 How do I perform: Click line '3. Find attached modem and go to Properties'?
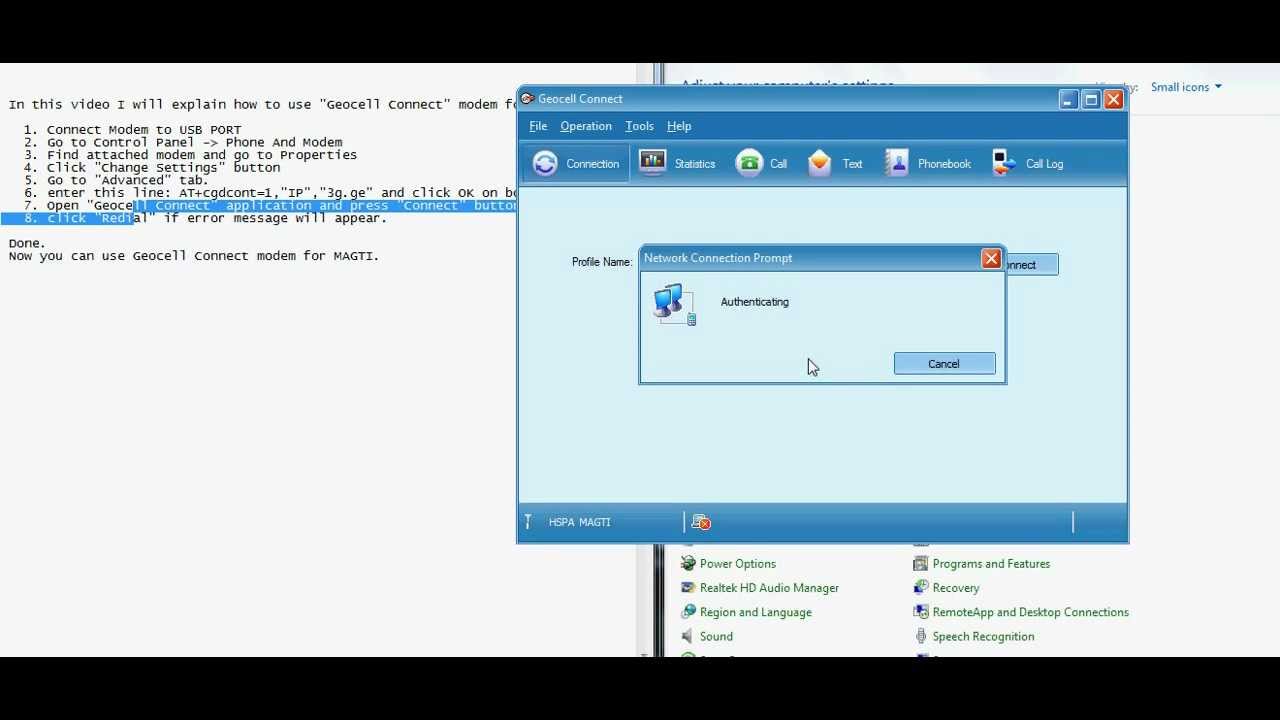[x=190, y=155]
